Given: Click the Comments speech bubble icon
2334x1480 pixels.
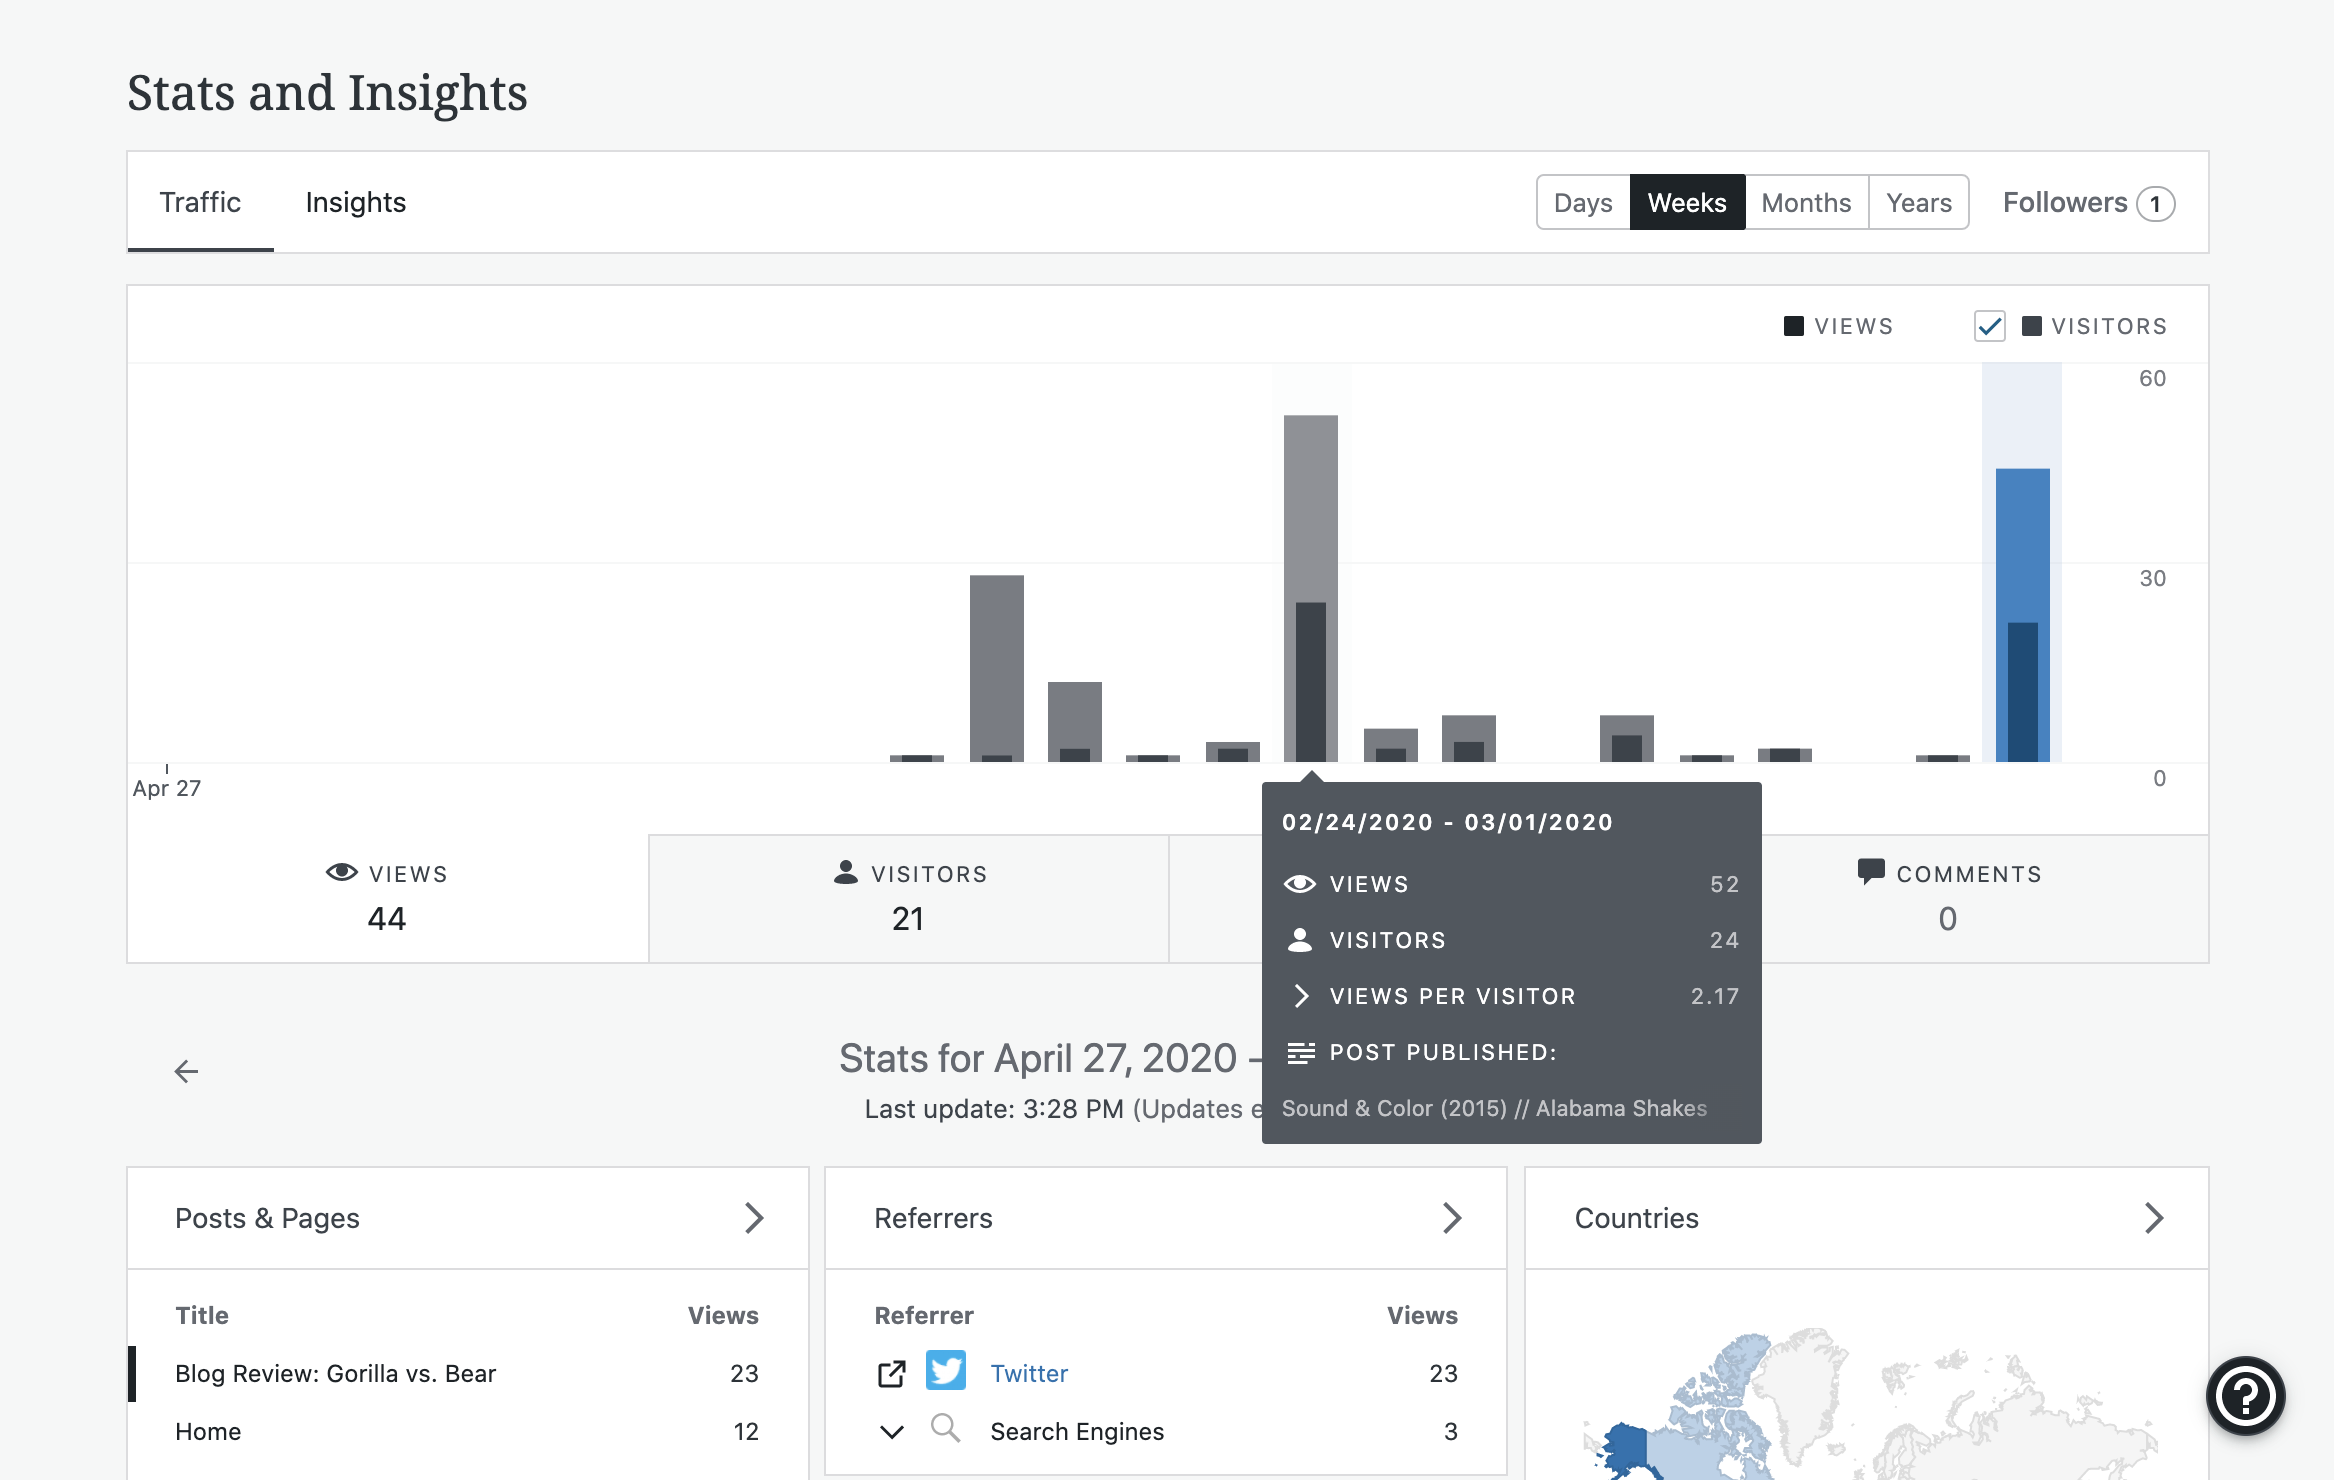Looking at the screenshot, I should [1870, 871].
